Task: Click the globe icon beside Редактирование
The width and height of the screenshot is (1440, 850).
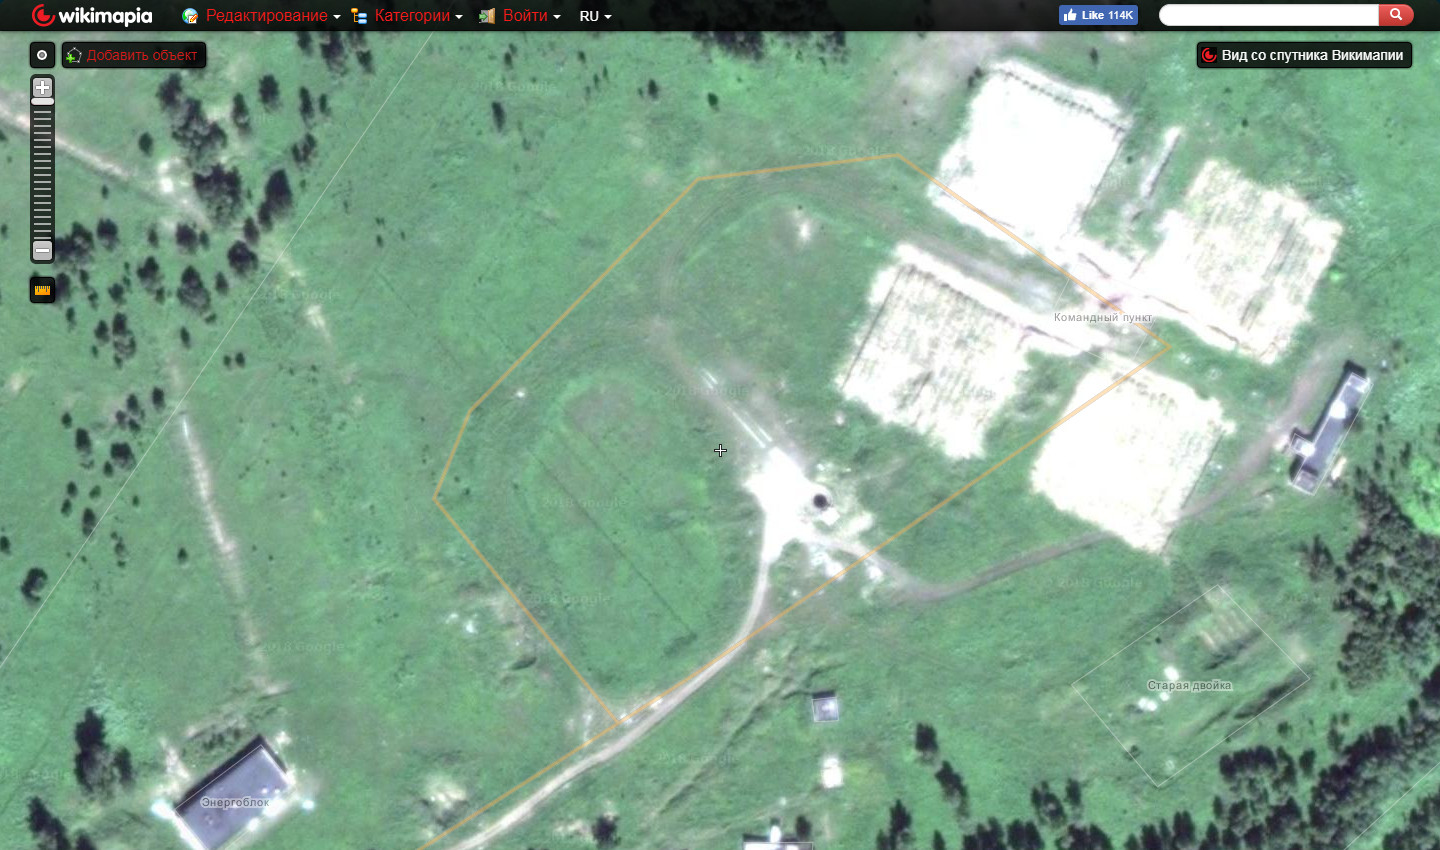Action: click(x=190, y=16)
